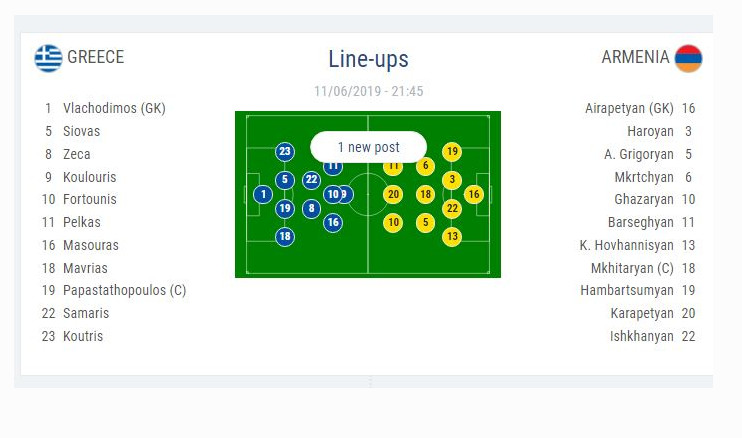The height and width of the screenshot is (438, 742).
Task: Select Armenia player marker 19 on pitch
Action: (x=452, y=151)
